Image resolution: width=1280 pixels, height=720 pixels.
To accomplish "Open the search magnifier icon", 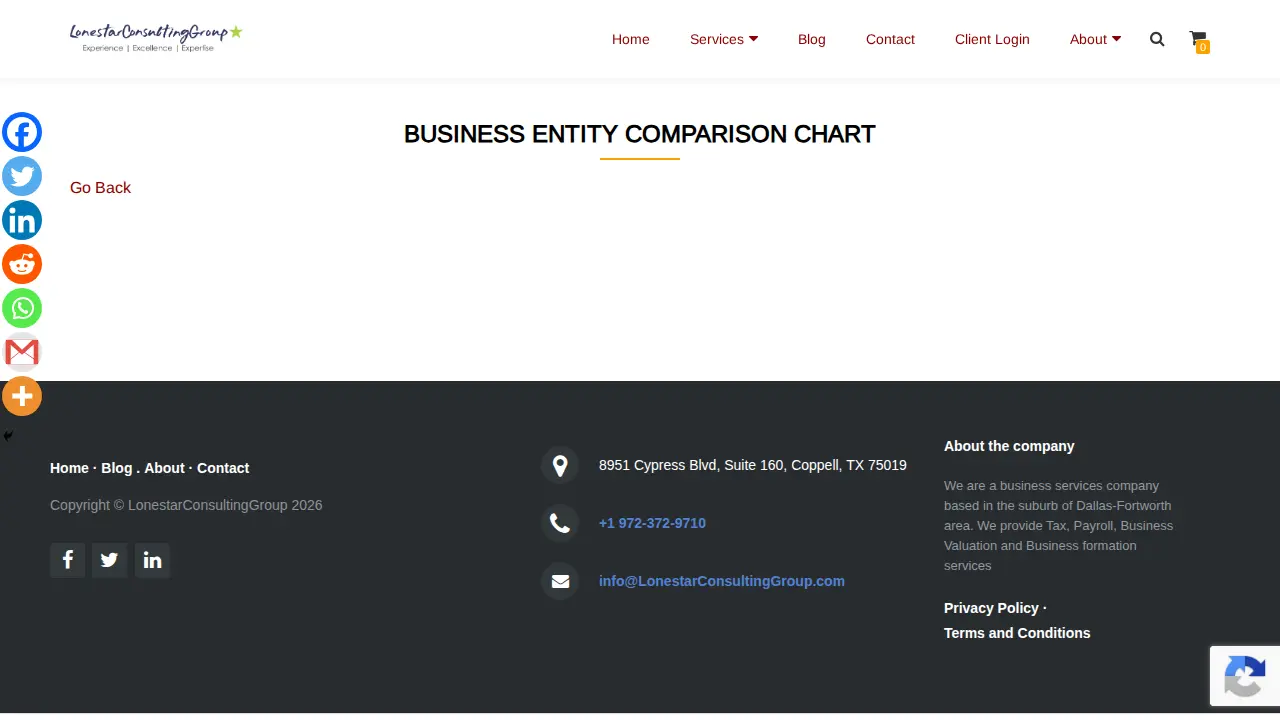I will (1157, 39).
